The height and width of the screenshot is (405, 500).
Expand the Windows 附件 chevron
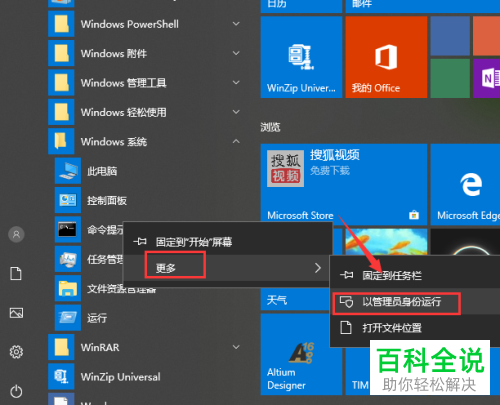(x=236, y=53)
